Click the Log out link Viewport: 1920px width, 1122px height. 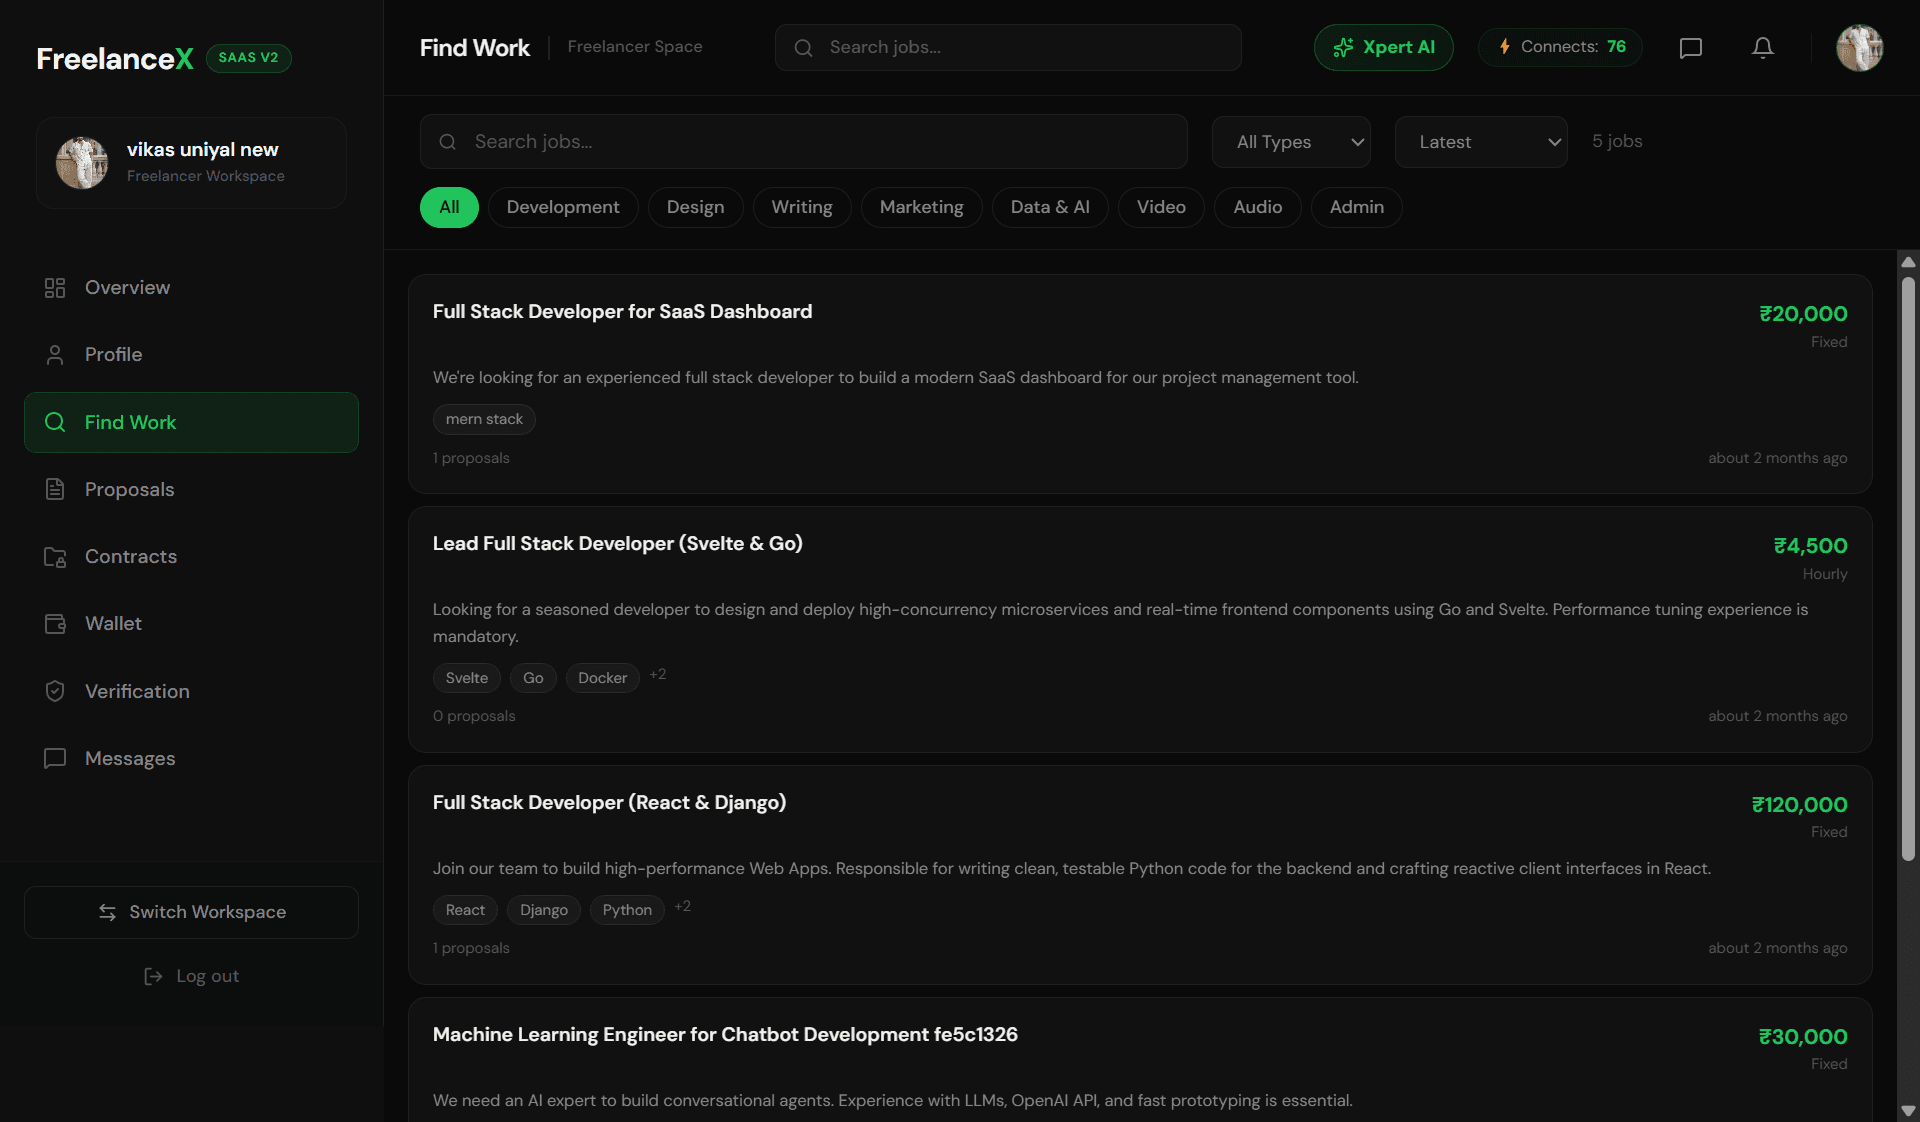click(191, 976)
